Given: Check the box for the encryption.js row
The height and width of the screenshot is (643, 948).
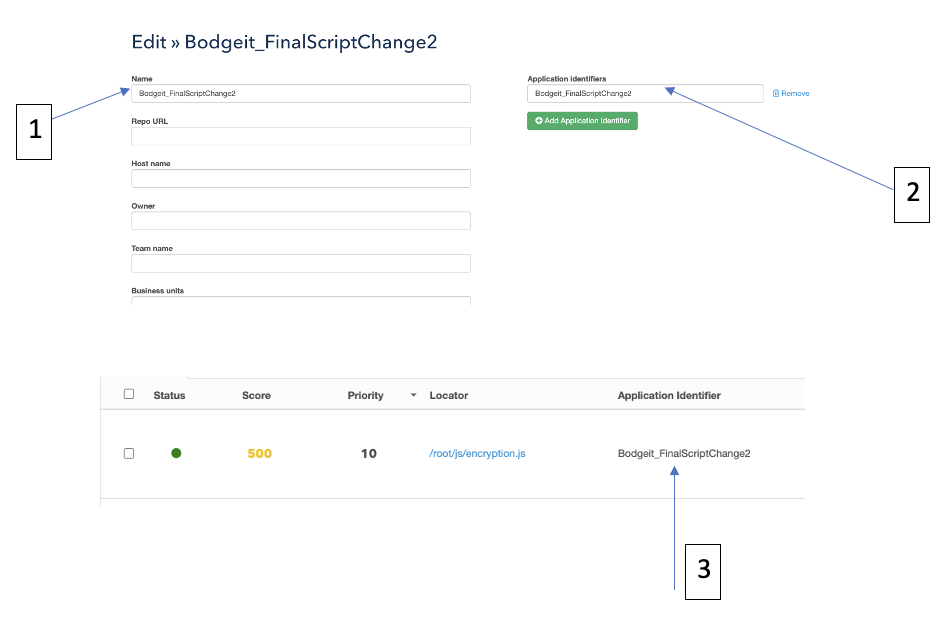Looking at the screenshot, I should click(x=129, y=453).
